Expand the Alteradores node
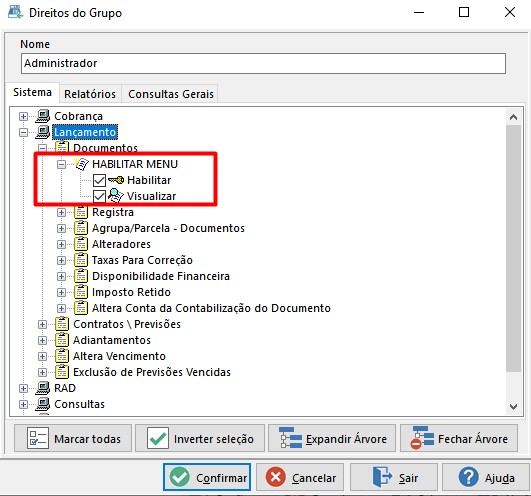This screenshot has width=531, height=496. point(61,244)
